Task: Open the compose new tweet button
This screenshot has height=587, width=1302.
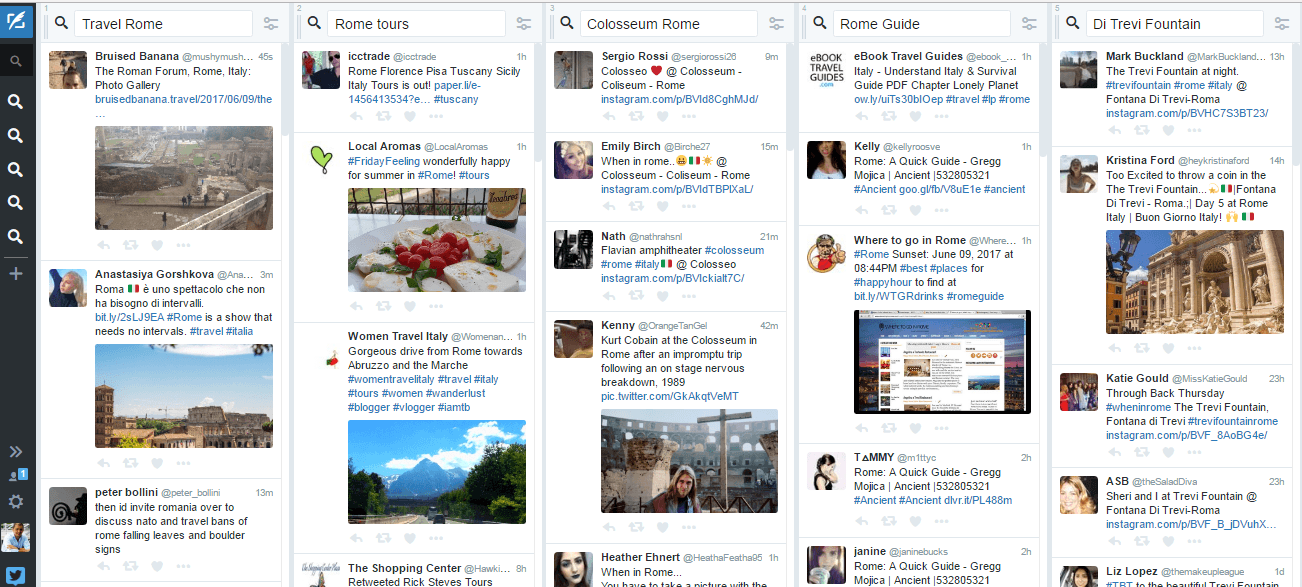Action: pyautogui.click(x=16, y=20)
